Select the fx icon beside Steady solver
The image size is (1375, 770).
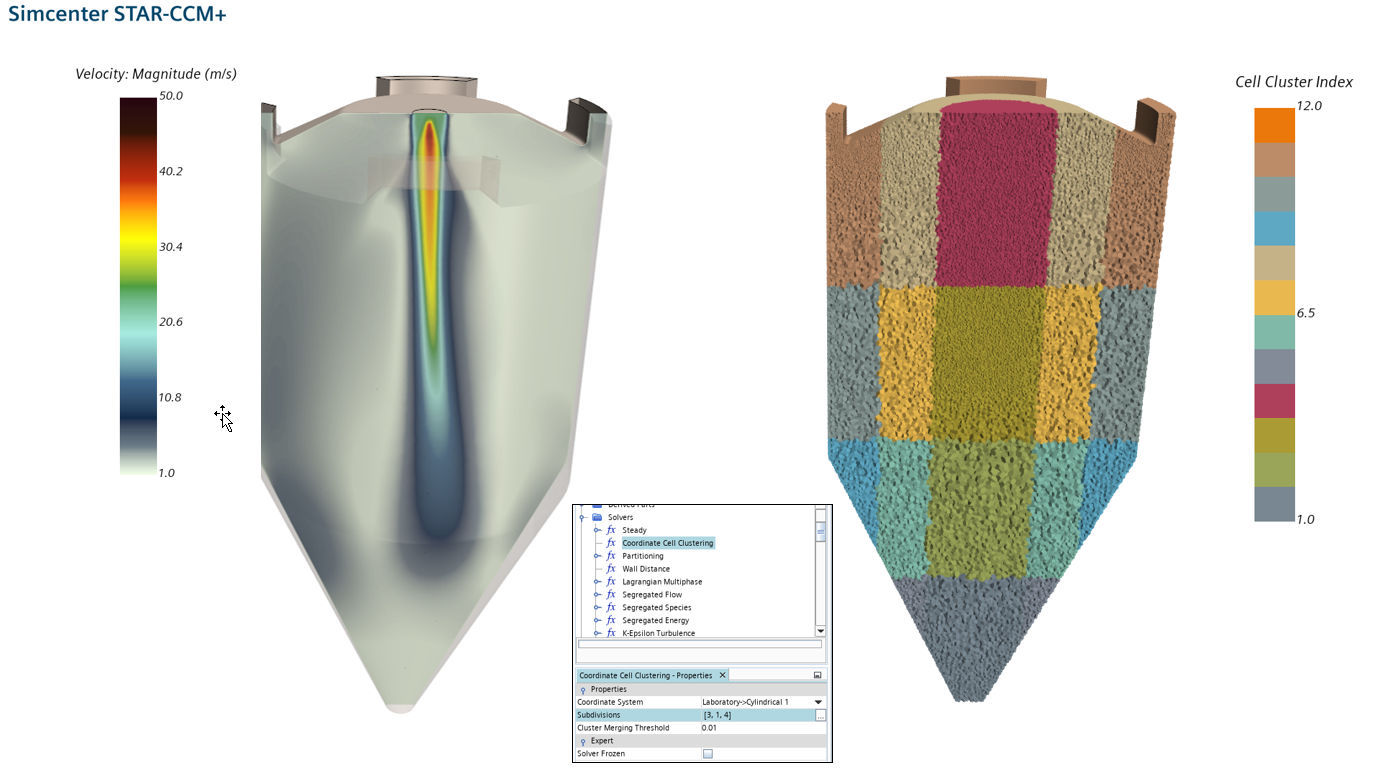pos(610,530)
